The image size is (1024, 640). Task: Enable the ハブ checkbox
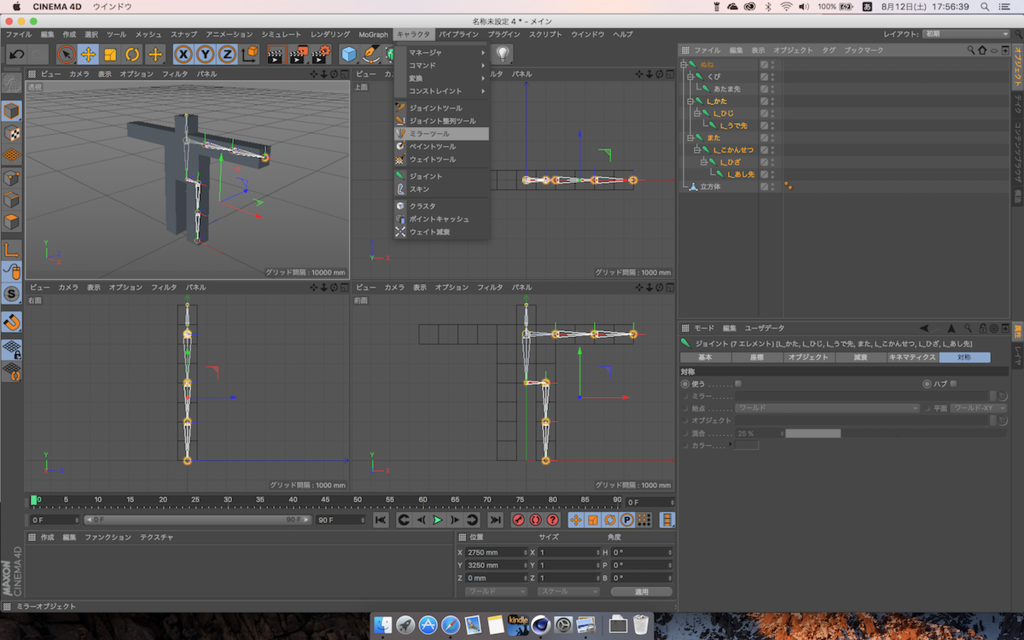point(953,384)
